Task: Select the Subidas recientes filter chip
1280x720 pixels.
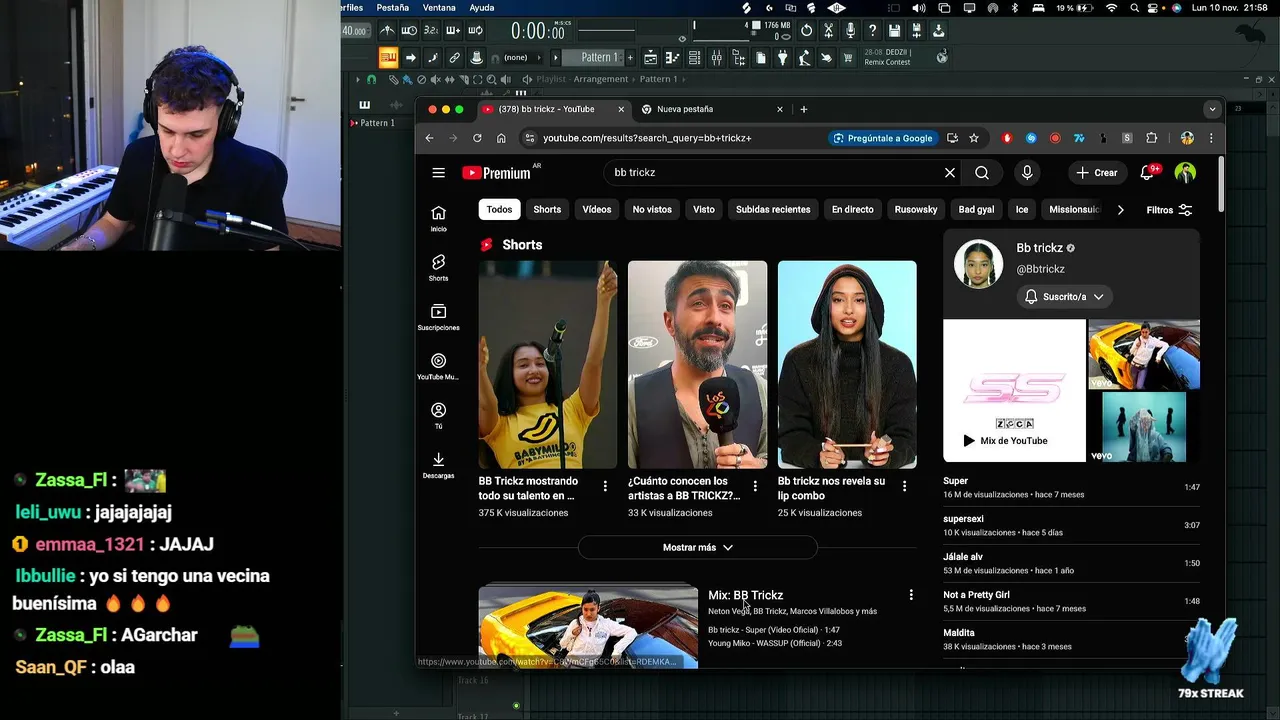Action: (x=773, y=210)
